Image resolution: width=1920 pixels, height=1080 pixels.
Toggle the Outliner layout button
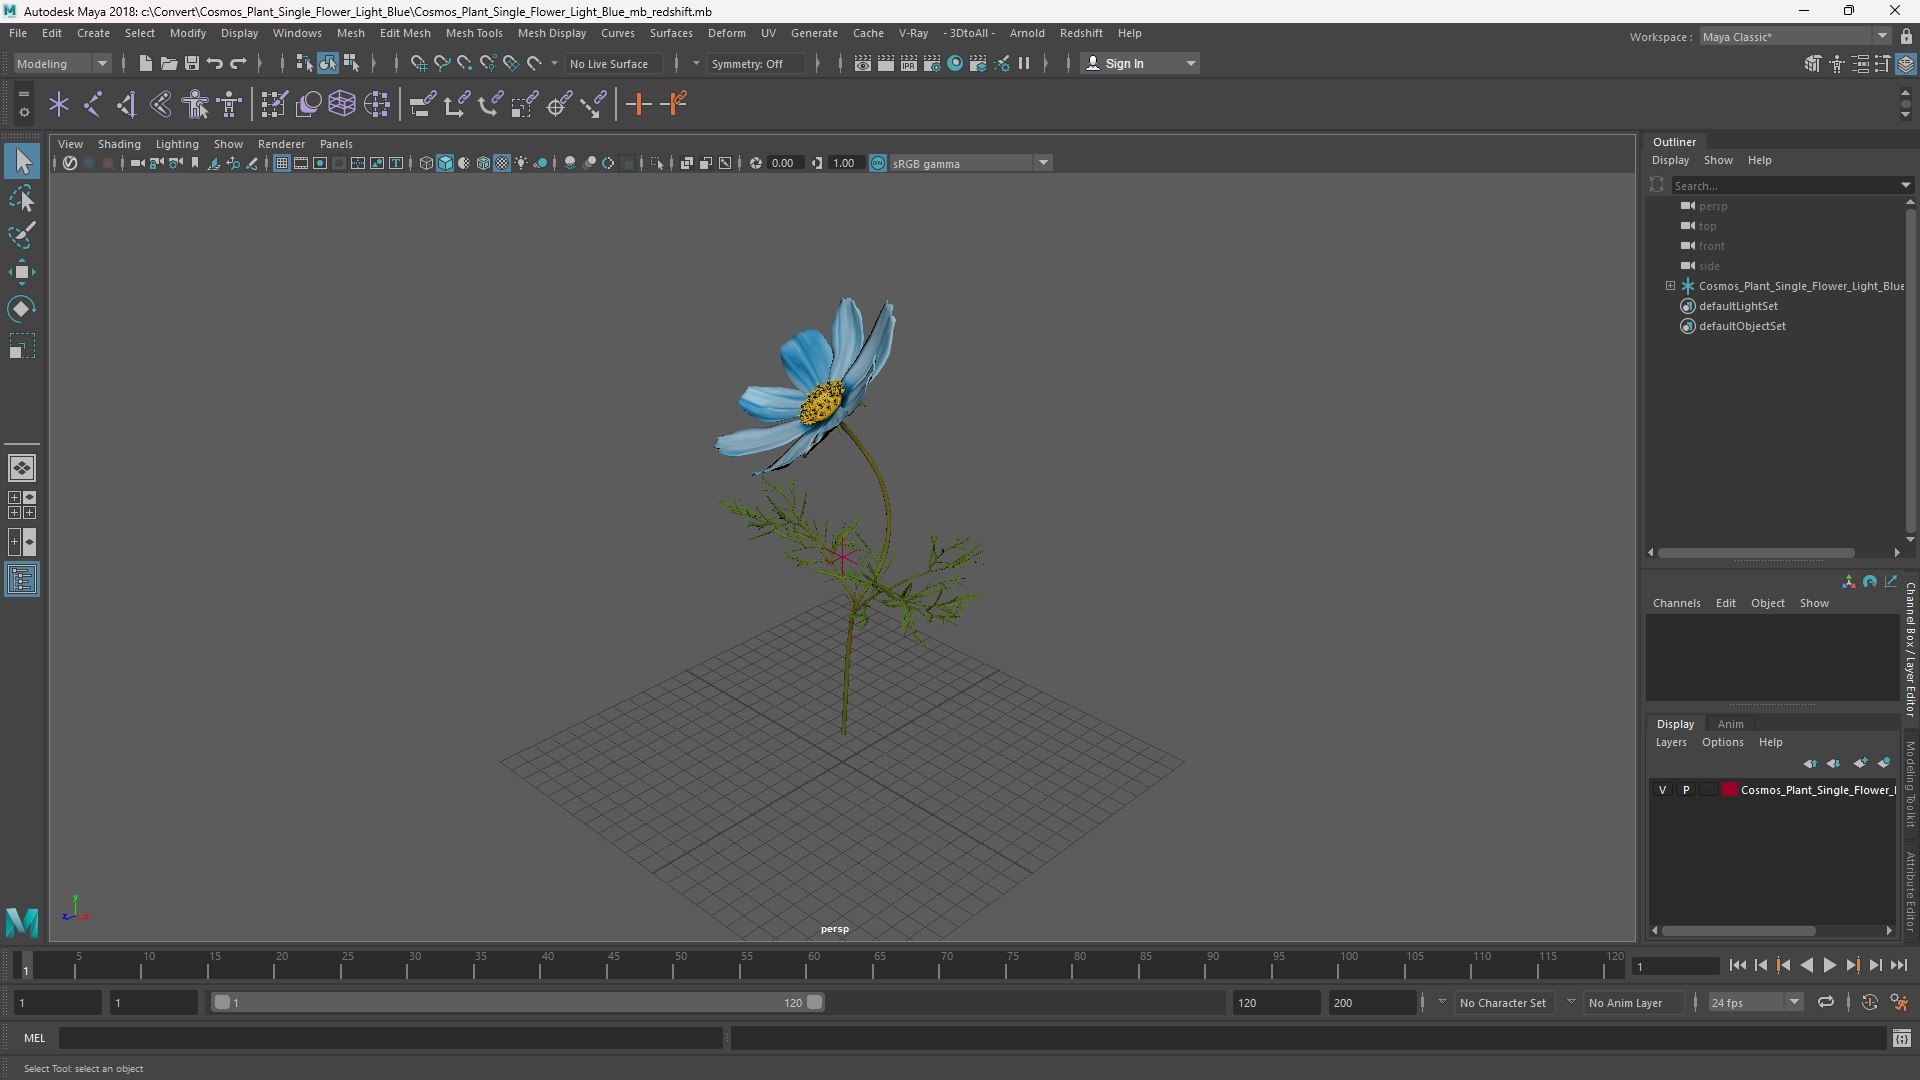pyautogui.click(x=22, y=580)
